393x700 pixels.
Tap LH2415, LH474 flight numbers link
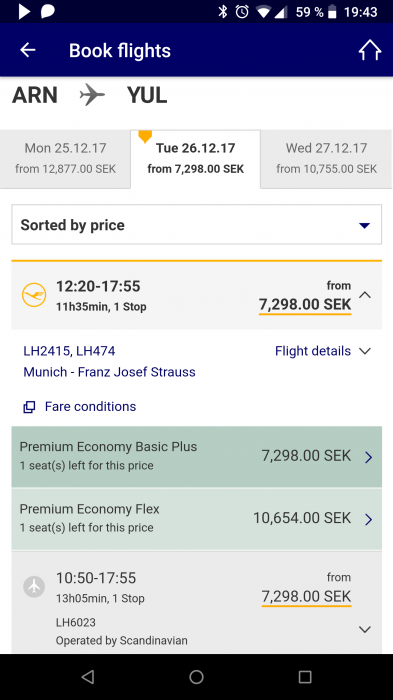69,351
